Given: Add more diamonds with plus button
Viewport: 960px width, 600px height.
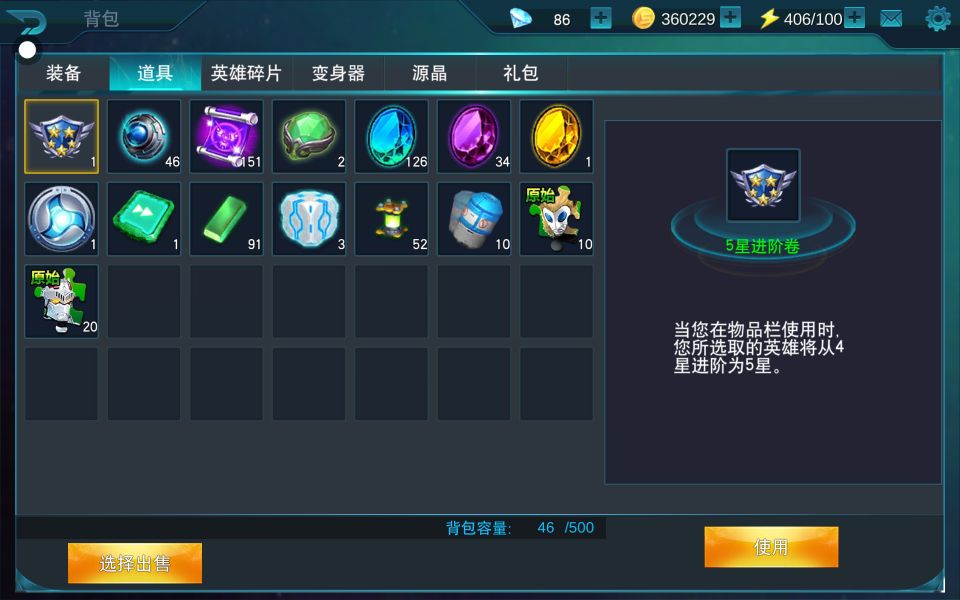Looking at the screenshot, I should (x=601, y=18).
